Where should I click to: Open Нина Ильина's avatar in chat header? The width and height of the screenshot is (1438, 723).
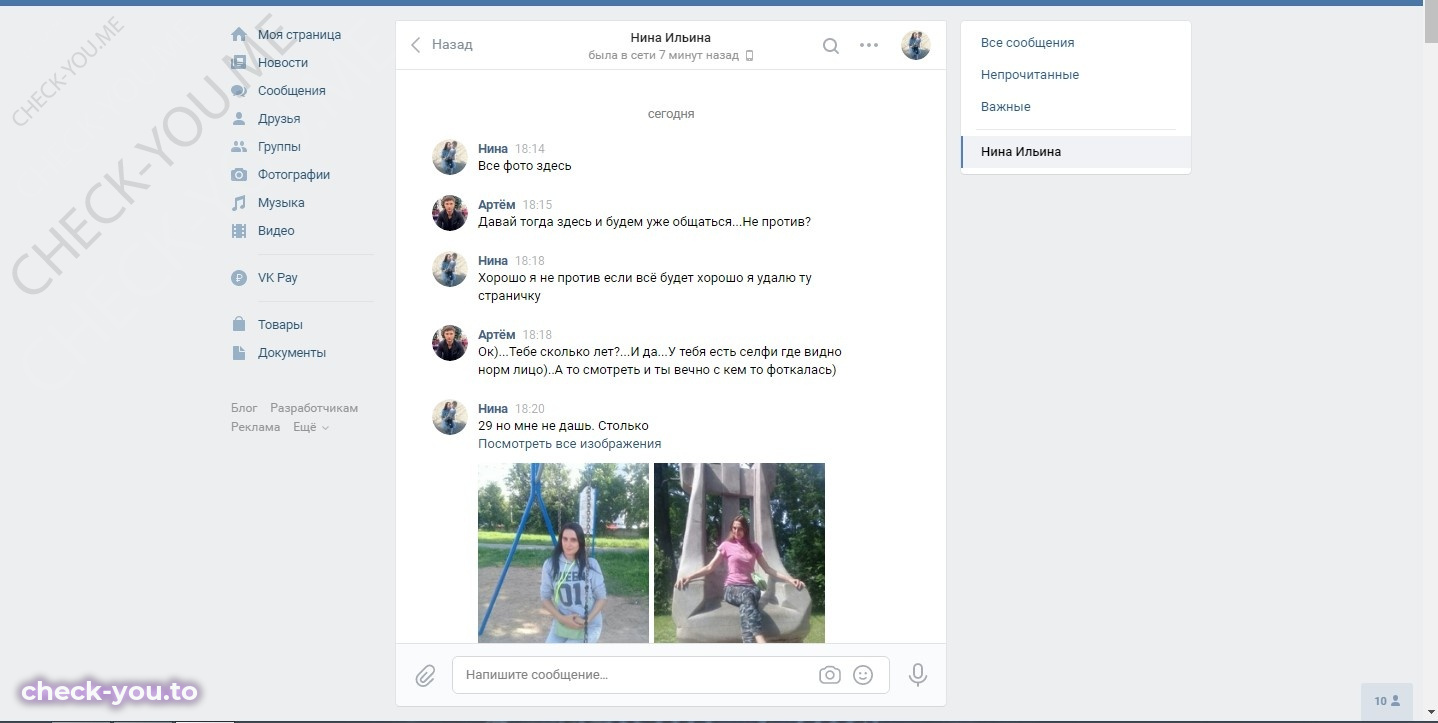pyautogui.click(x=916, y=45)
